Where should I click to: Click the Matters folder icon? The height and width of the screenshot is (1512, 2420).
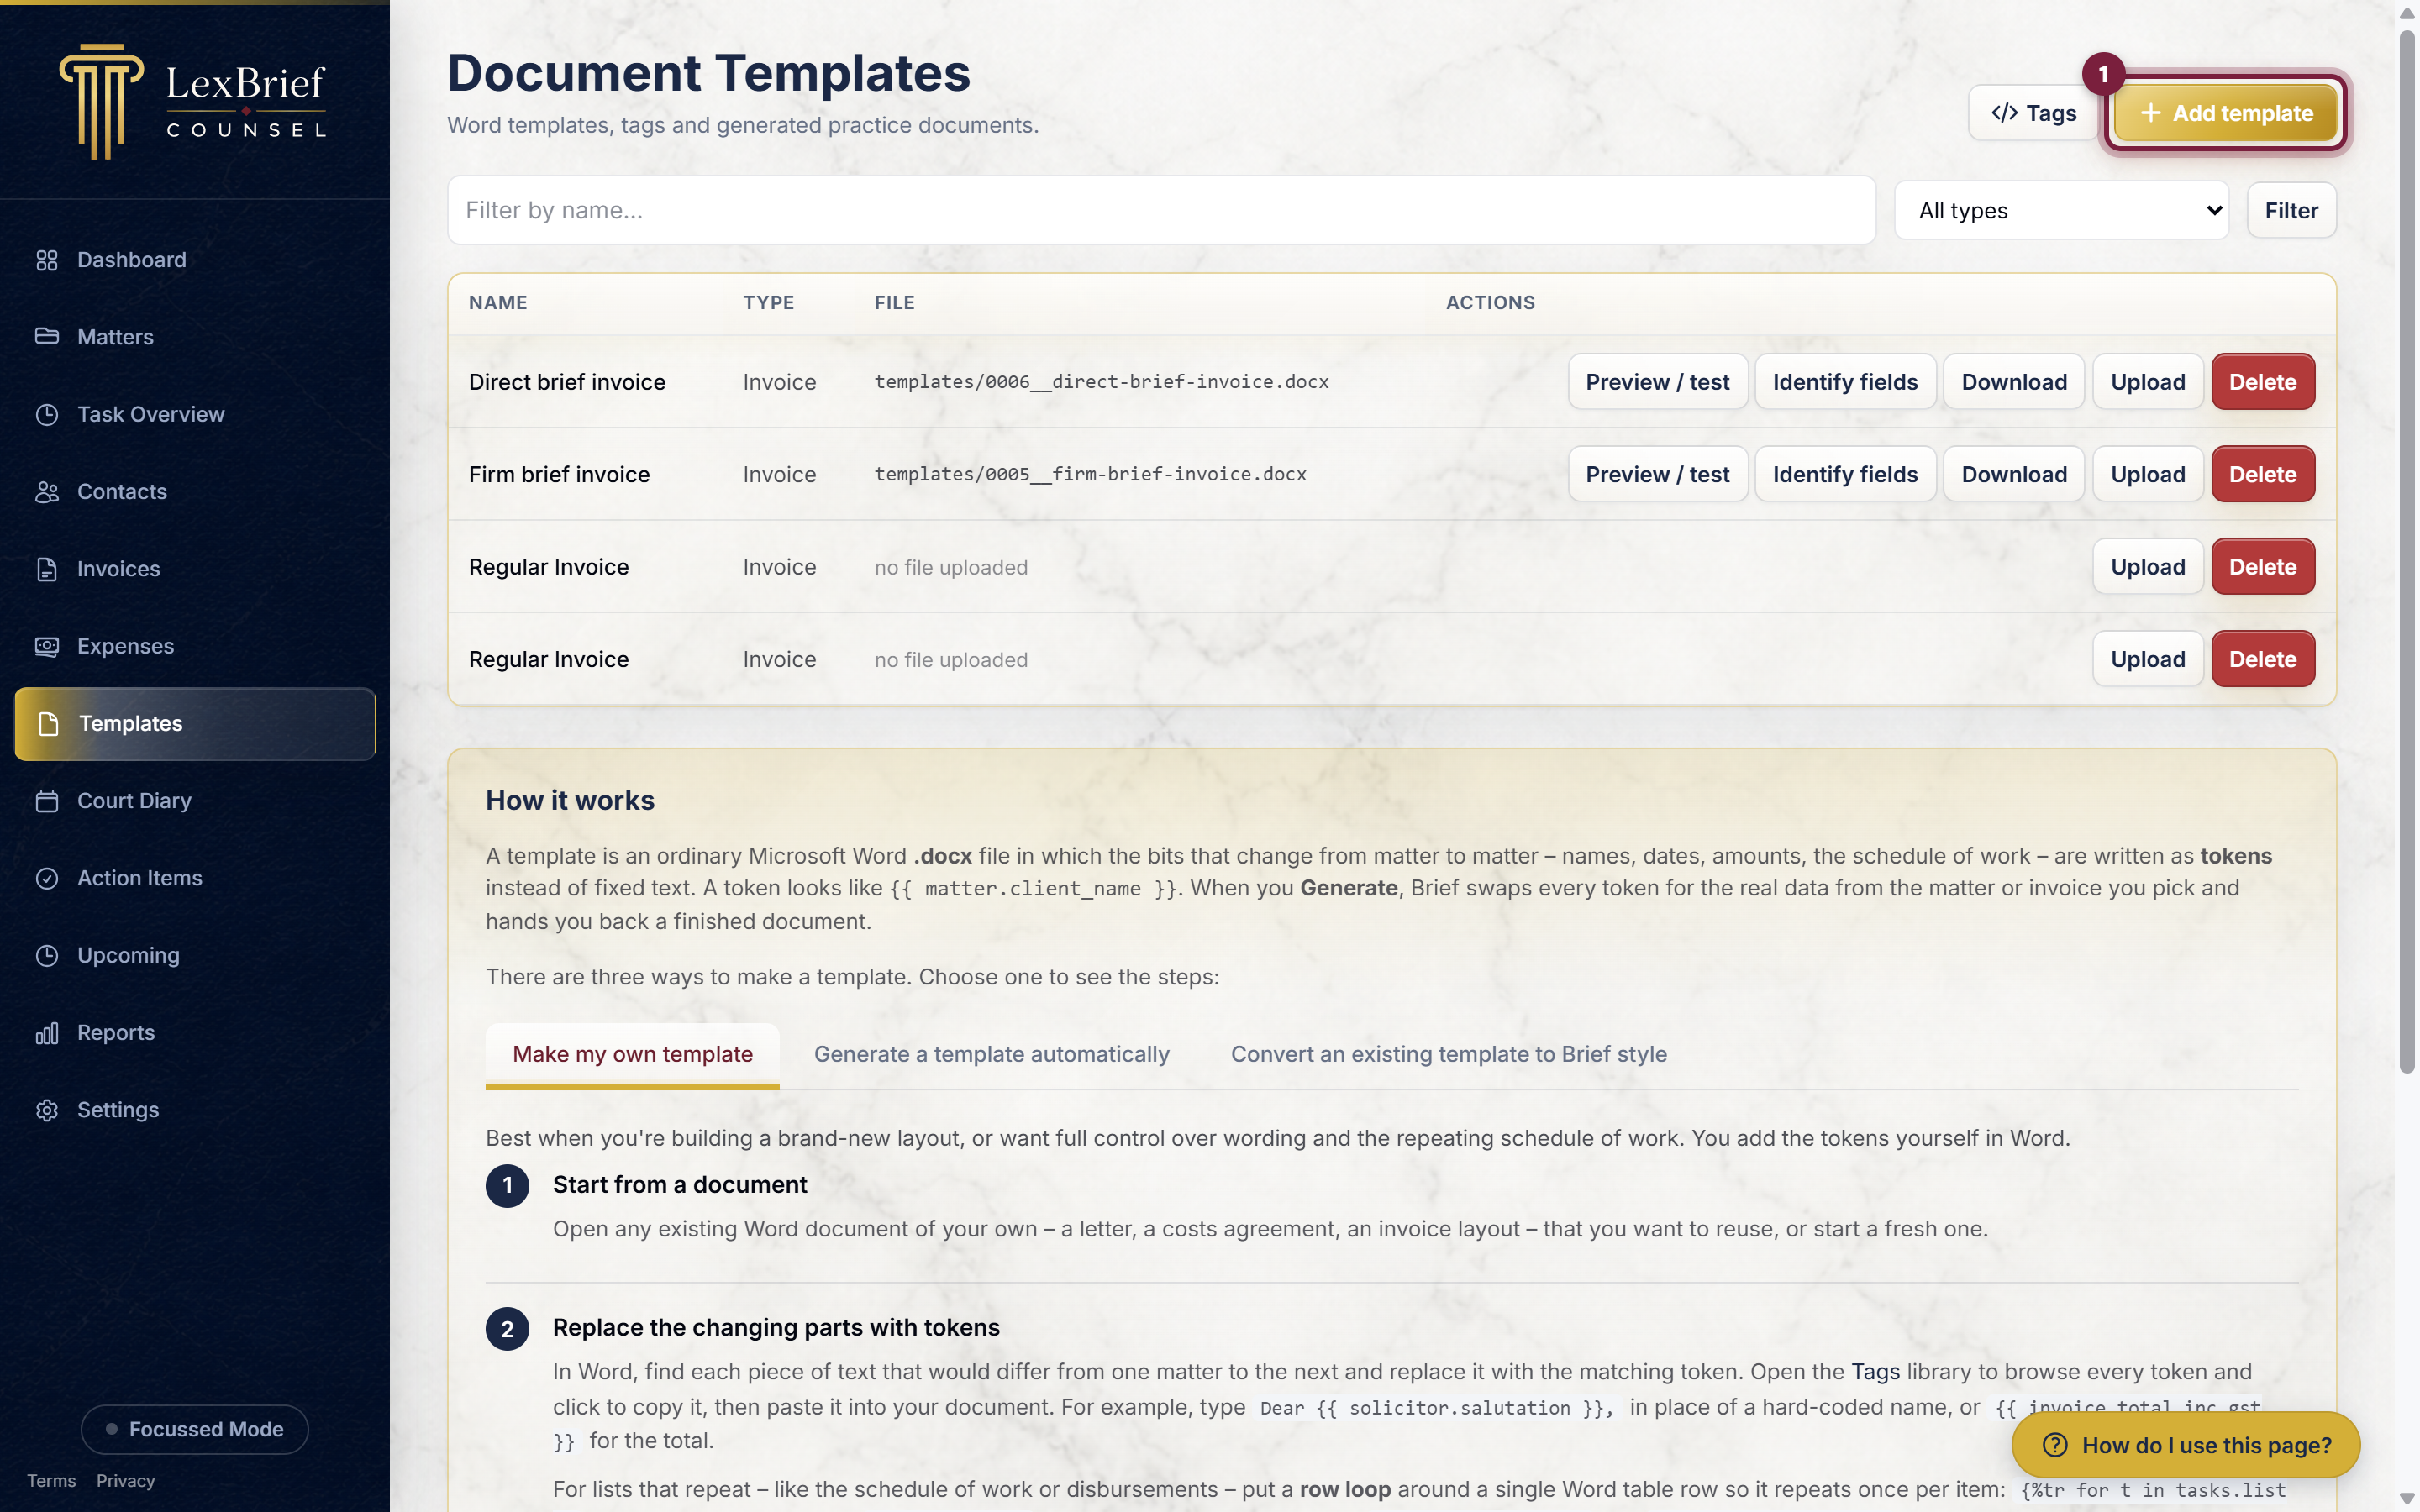pos(47,337)
